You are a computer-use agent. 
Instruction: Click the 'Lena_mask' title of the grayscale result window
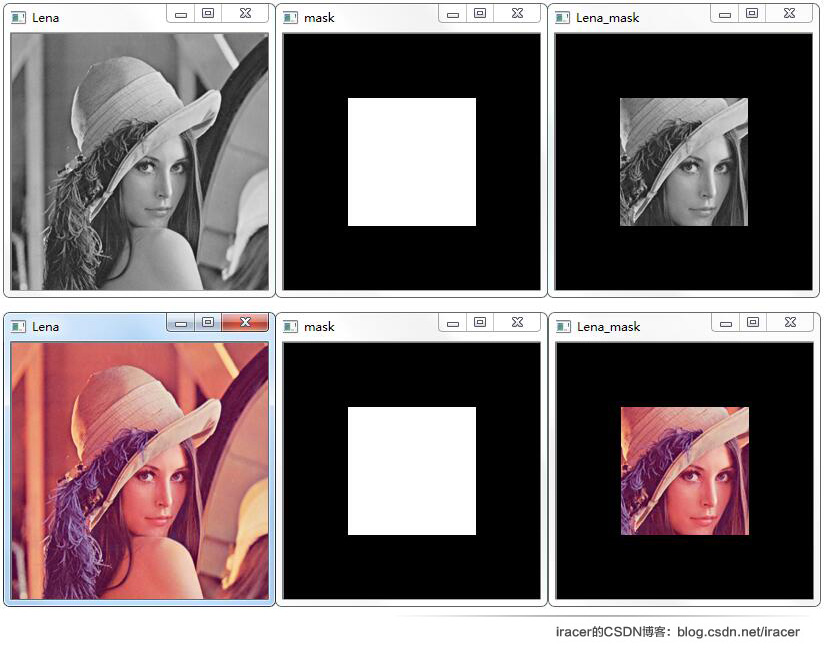click(x=607, y=18)
